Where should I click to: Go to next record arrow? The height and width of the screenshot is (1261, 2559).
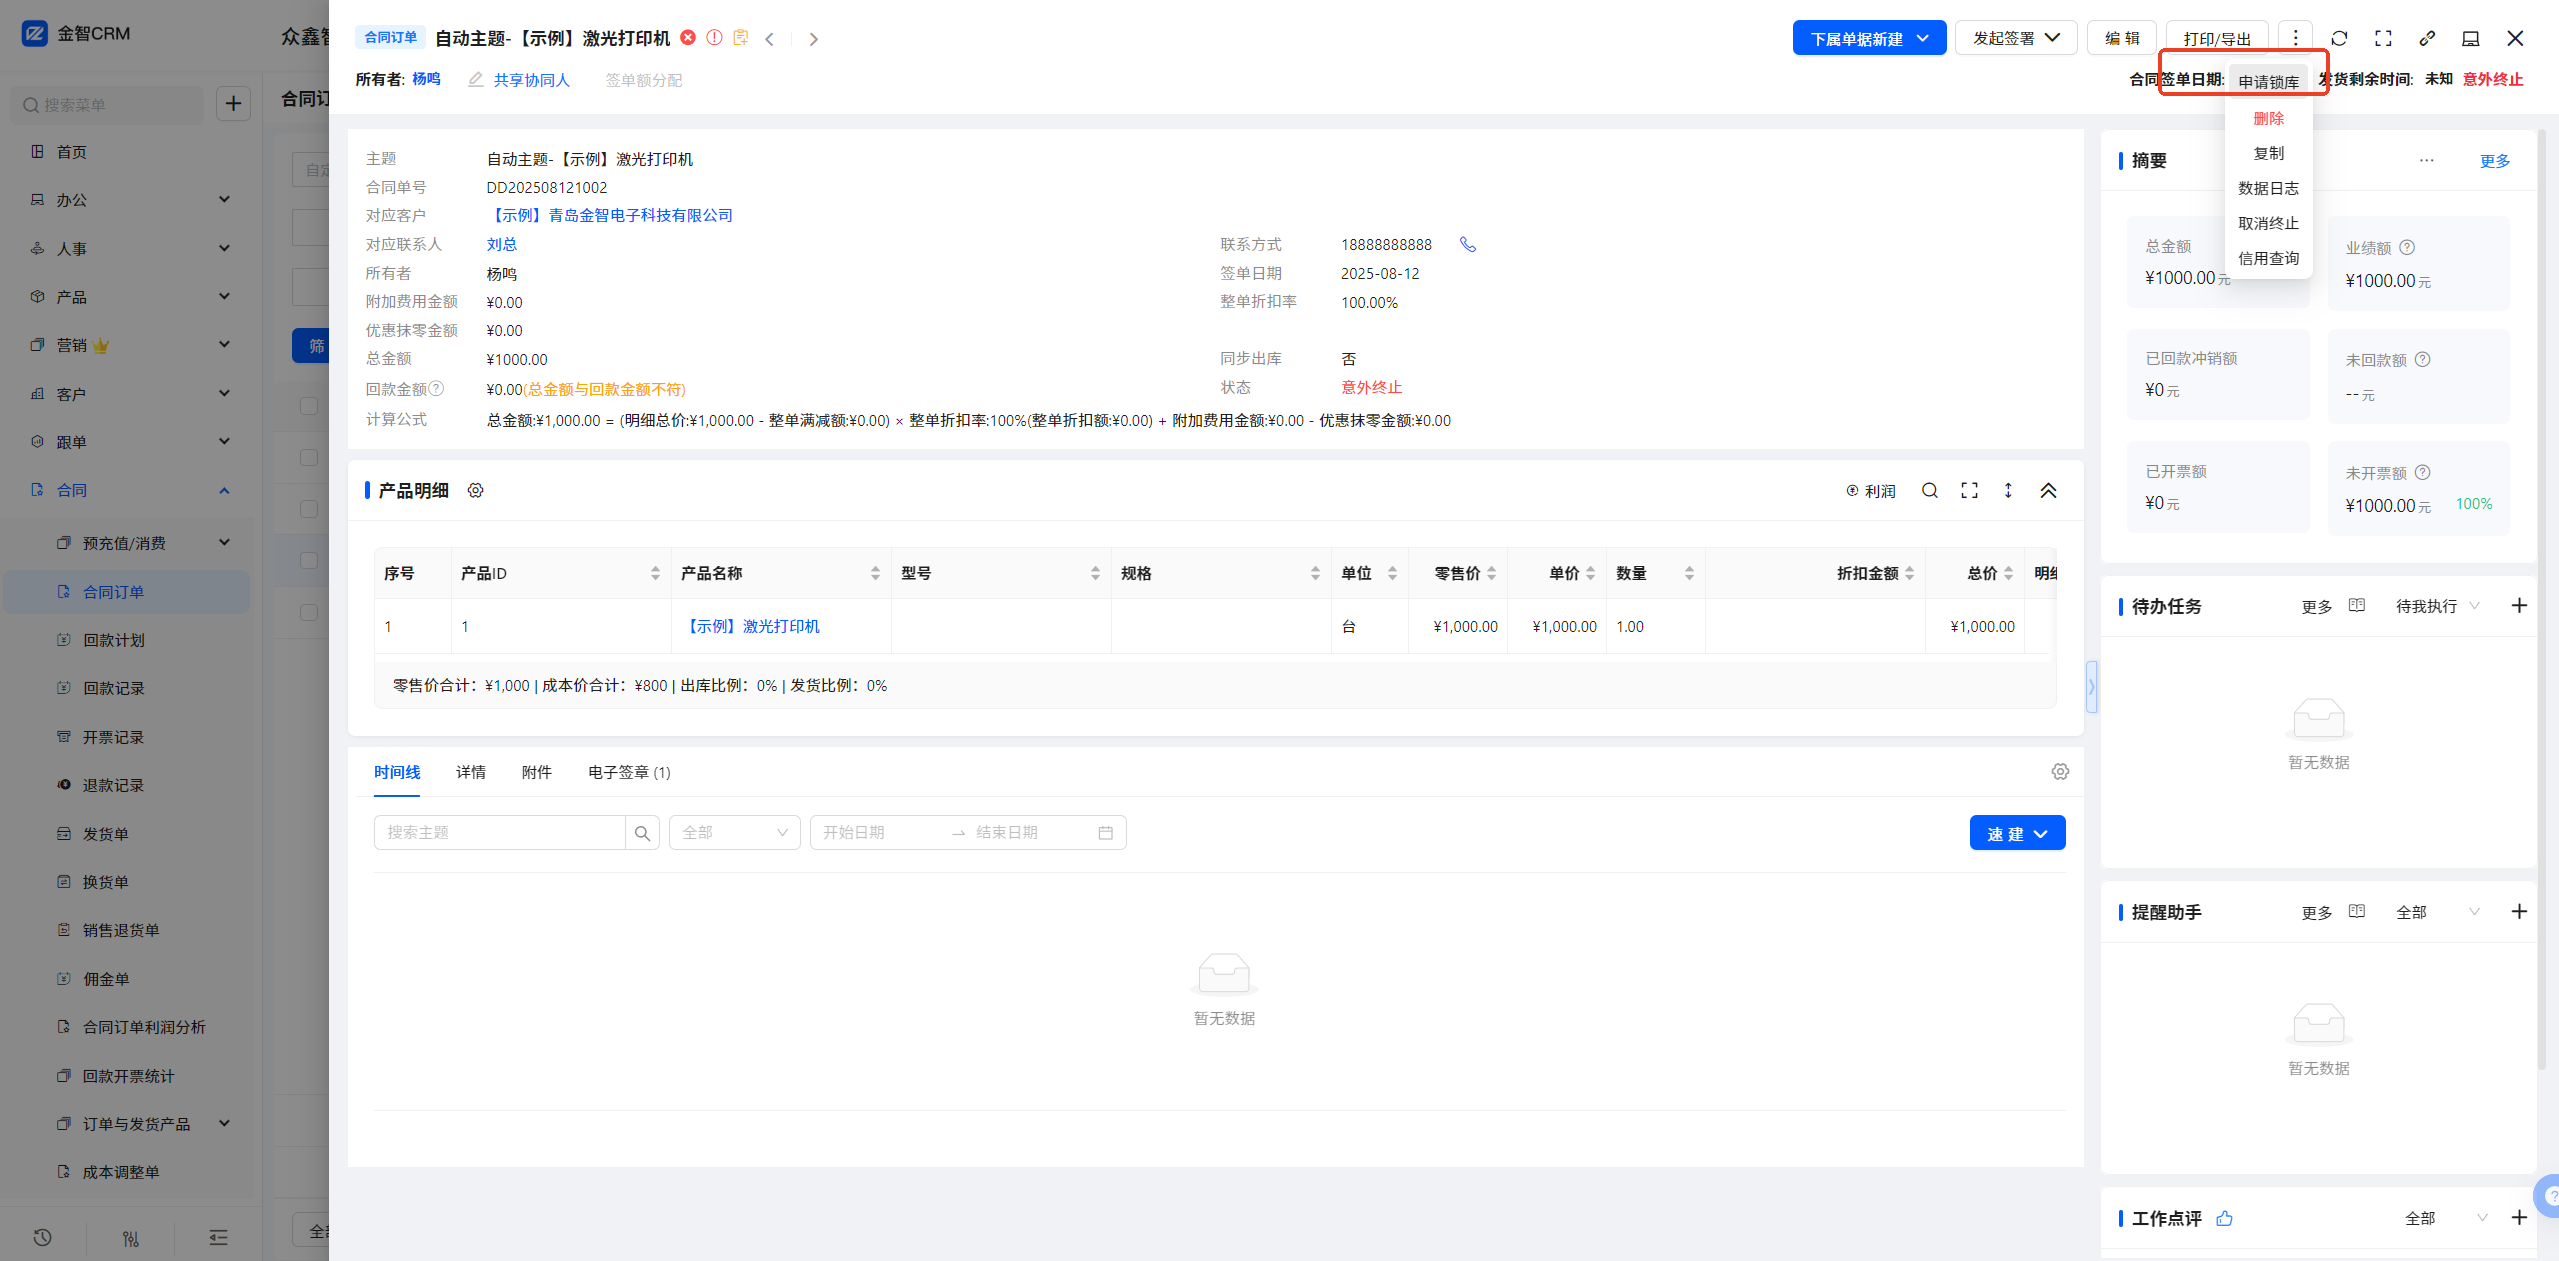[x=813, y=39]
